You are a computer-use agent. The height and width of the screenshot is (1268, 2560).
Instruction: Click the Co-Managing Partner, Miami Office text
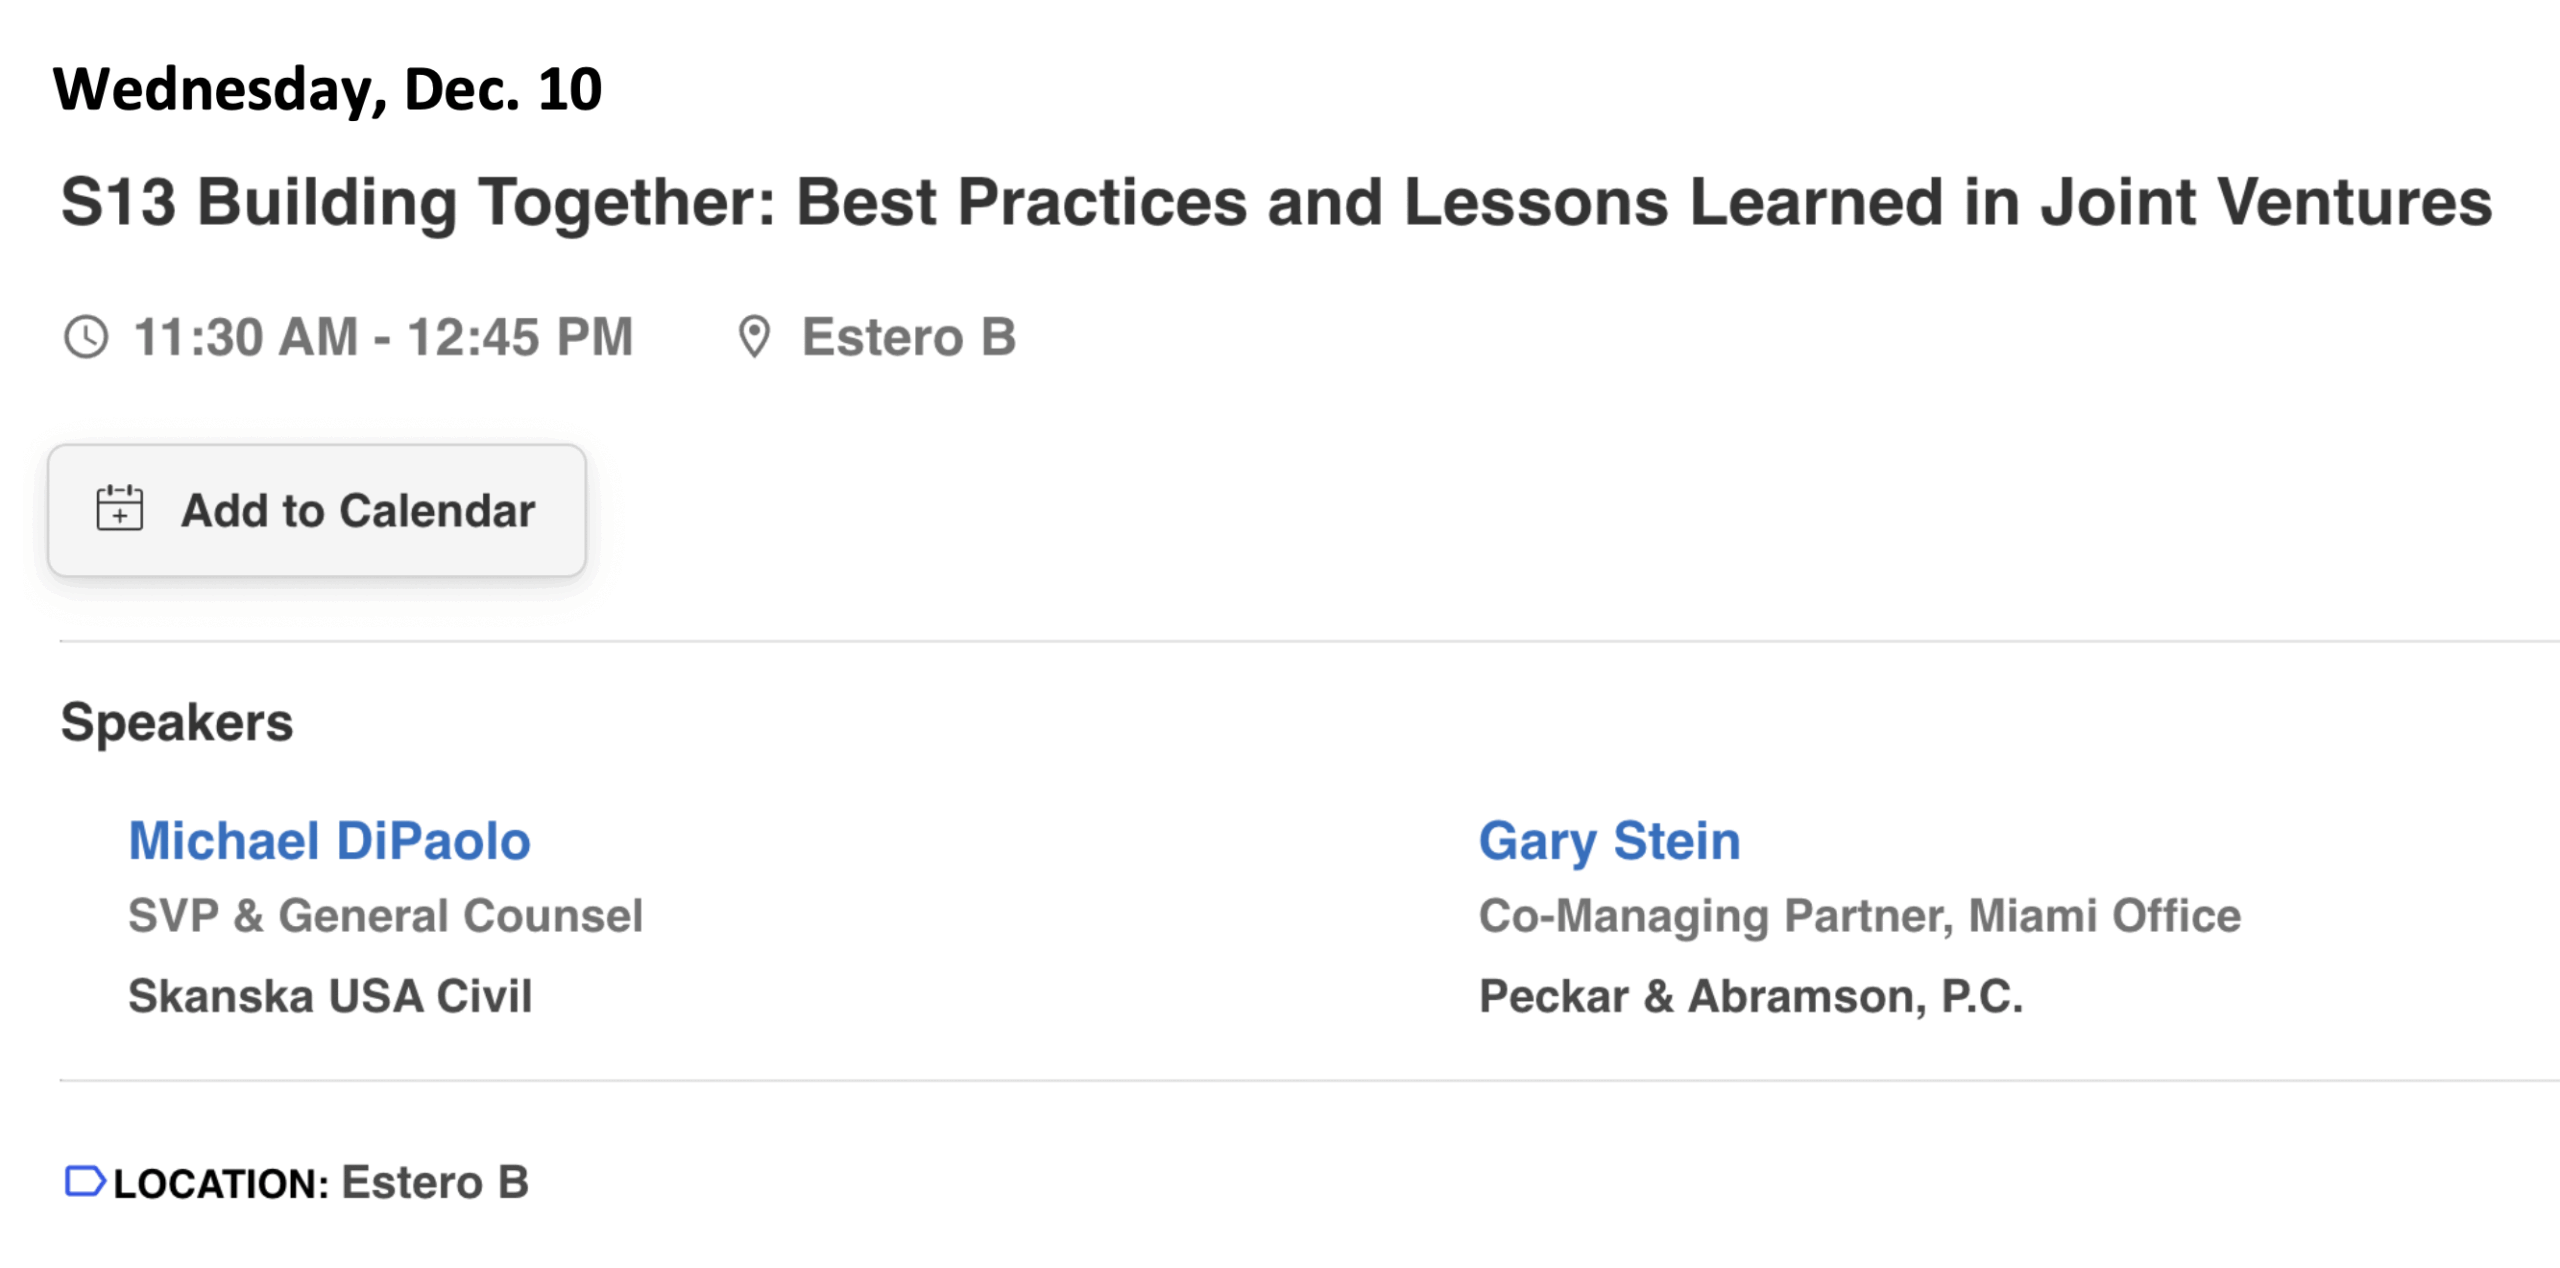point(1859,916)
